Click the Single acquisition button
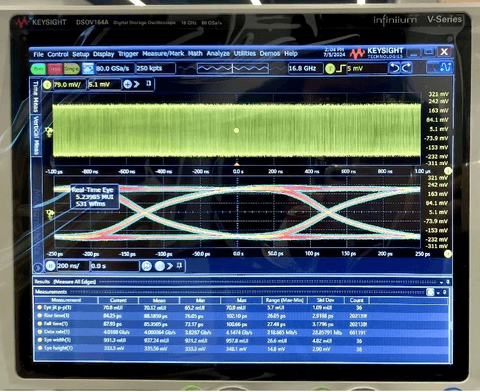480x392 pixels. tap(71, 69)
